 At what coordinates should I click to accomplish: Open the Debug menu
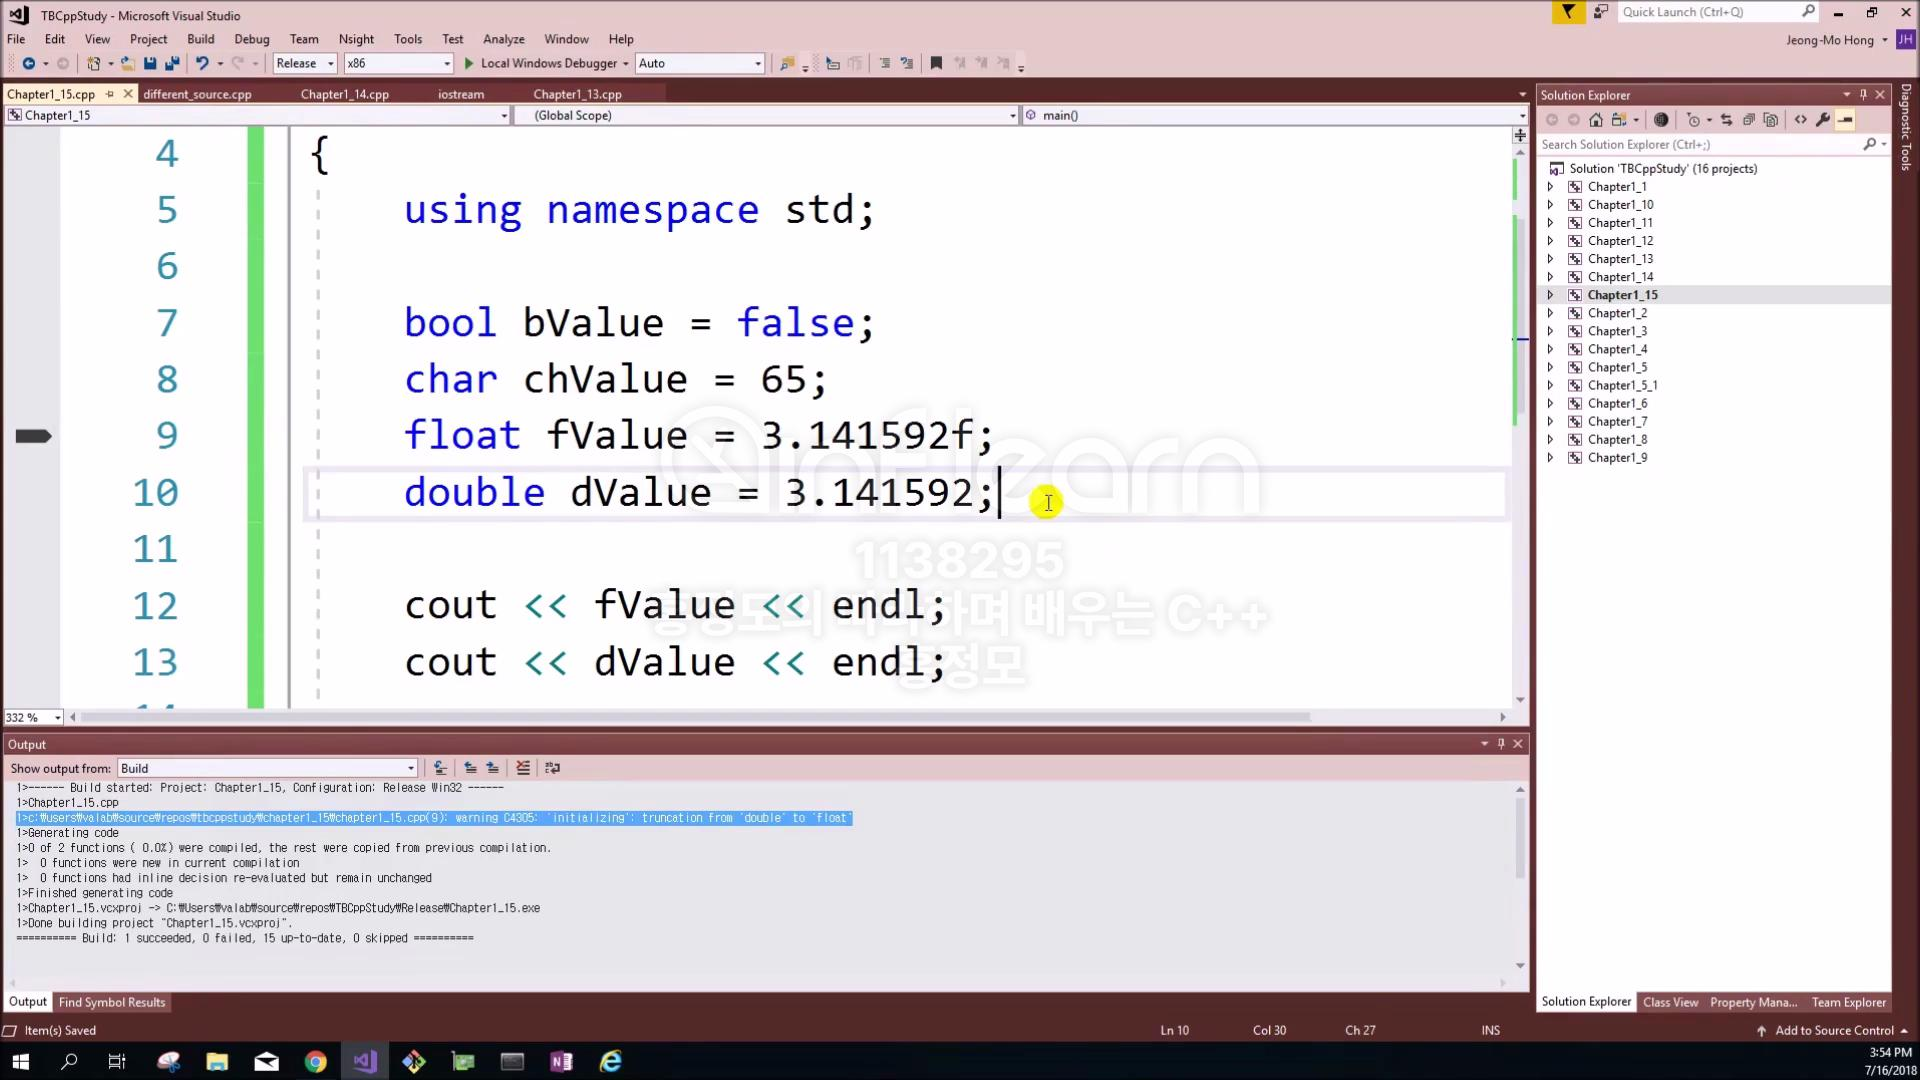click(251, 39)
